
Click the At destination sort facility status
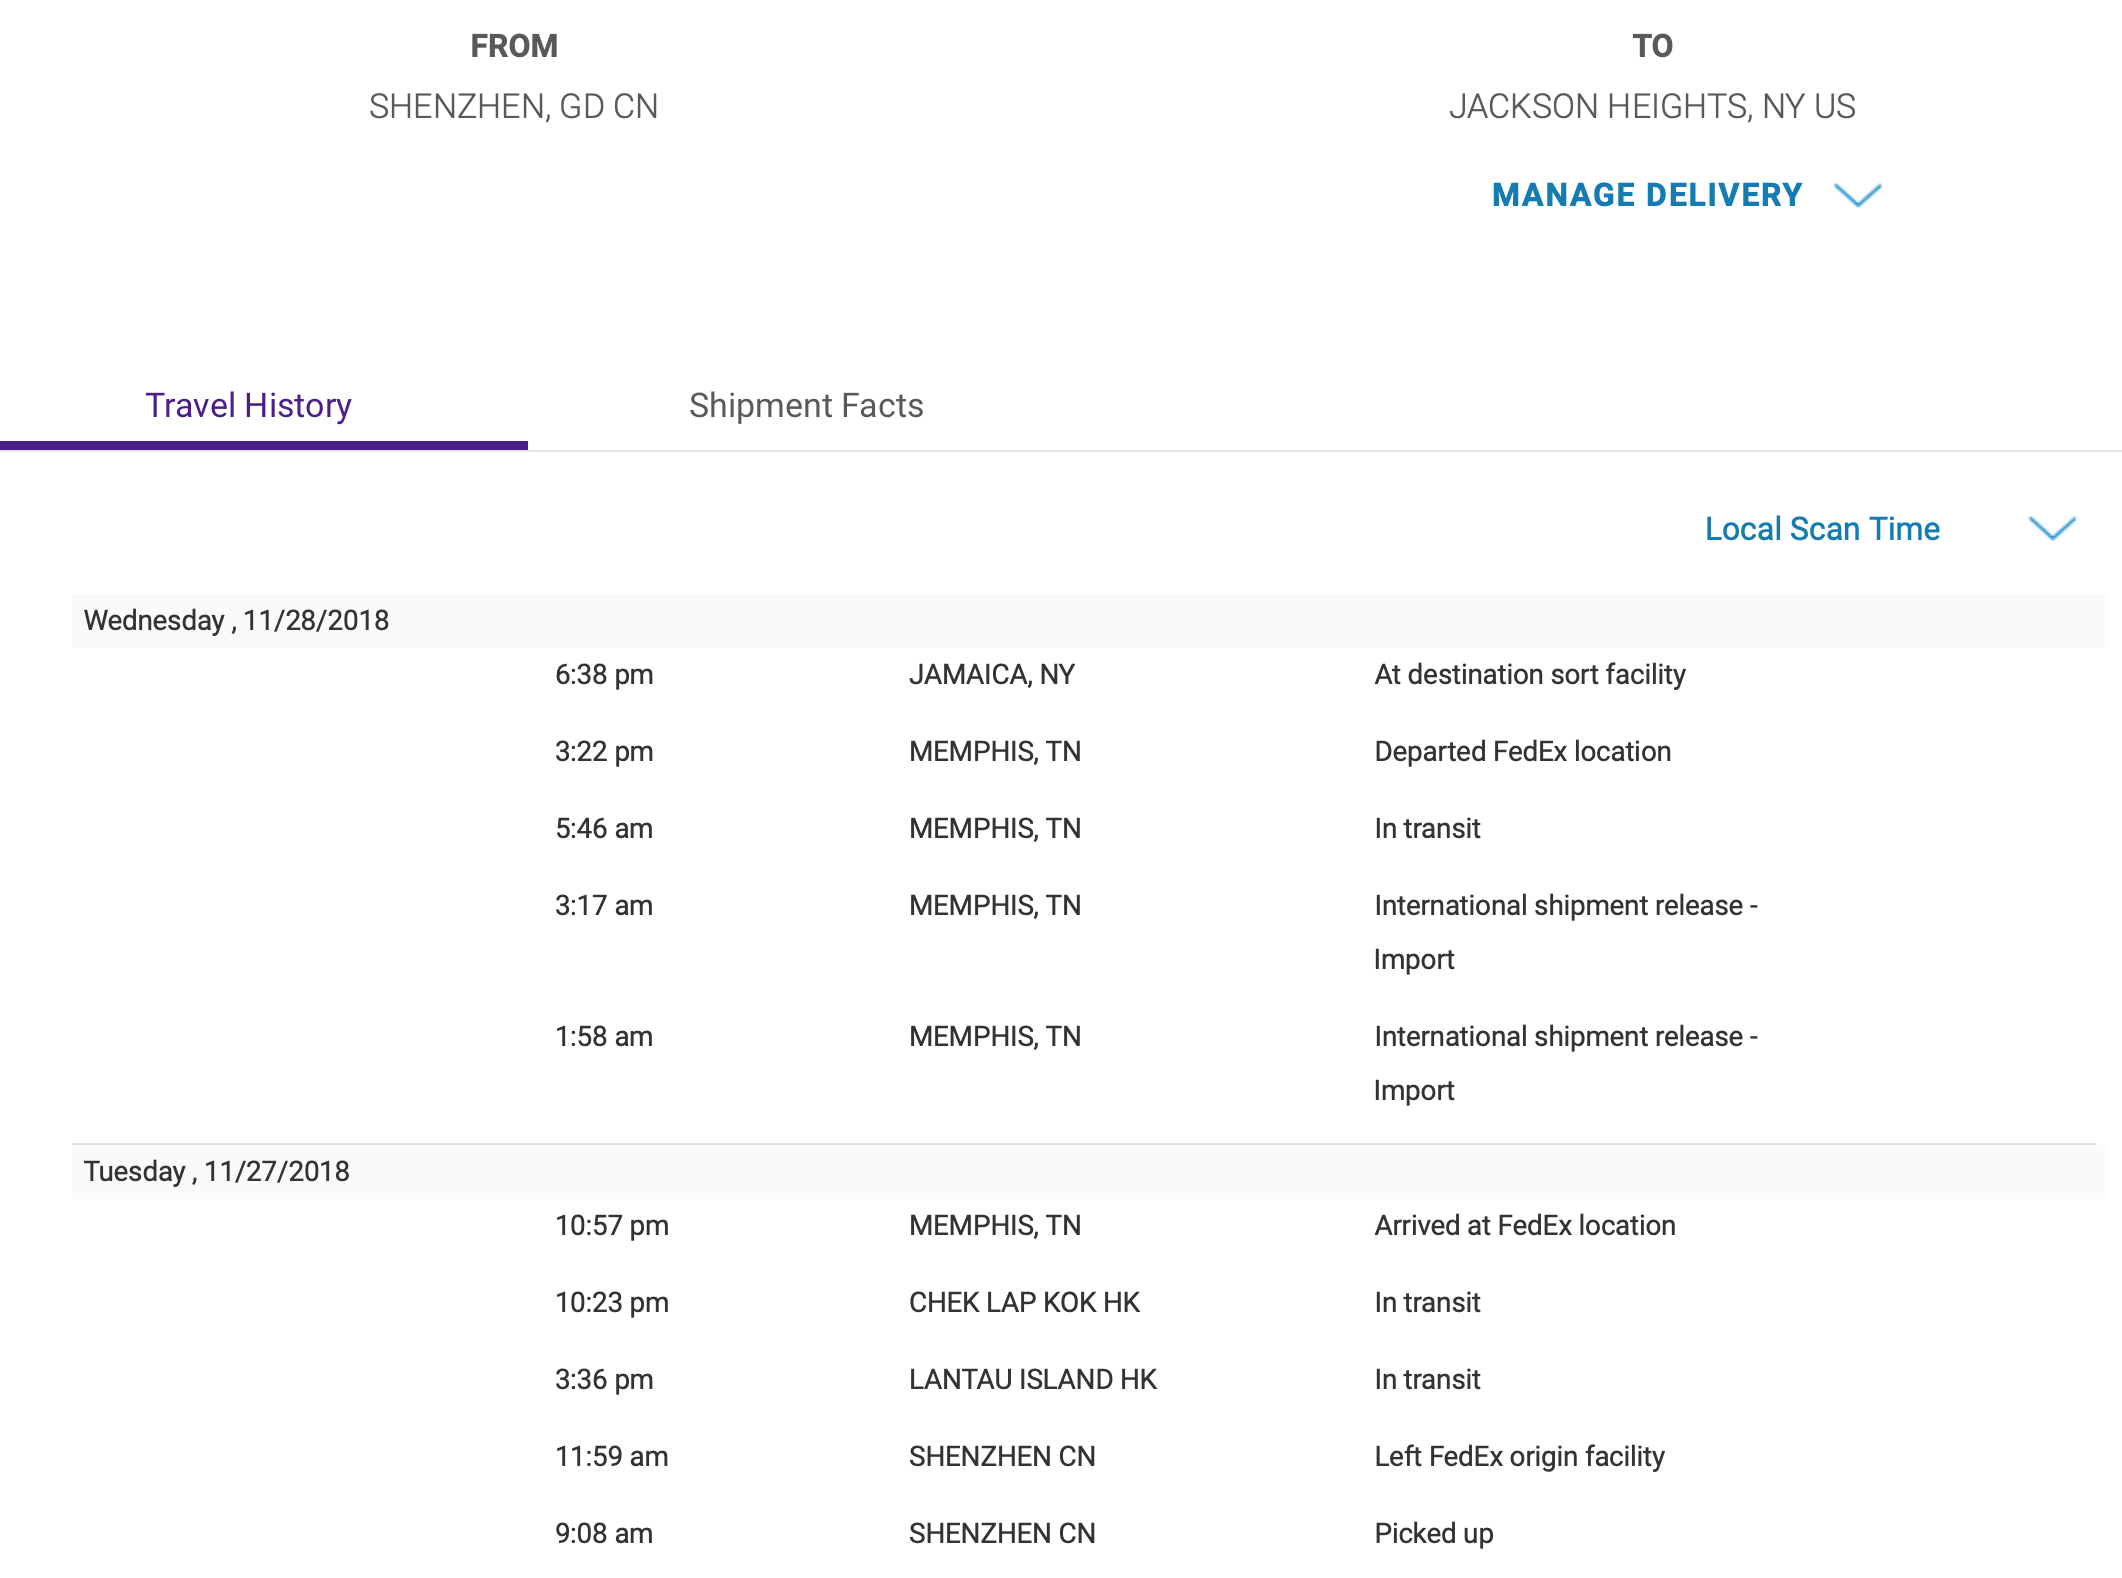click(1529, 675)
